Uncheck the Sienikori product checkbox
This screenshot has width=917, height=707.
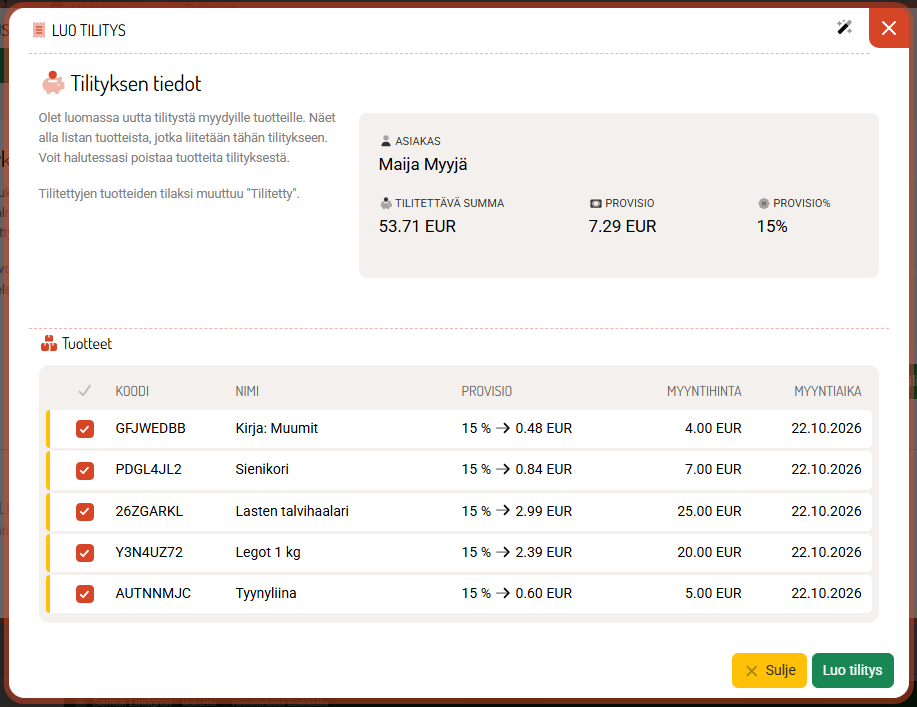pos(85,470)
